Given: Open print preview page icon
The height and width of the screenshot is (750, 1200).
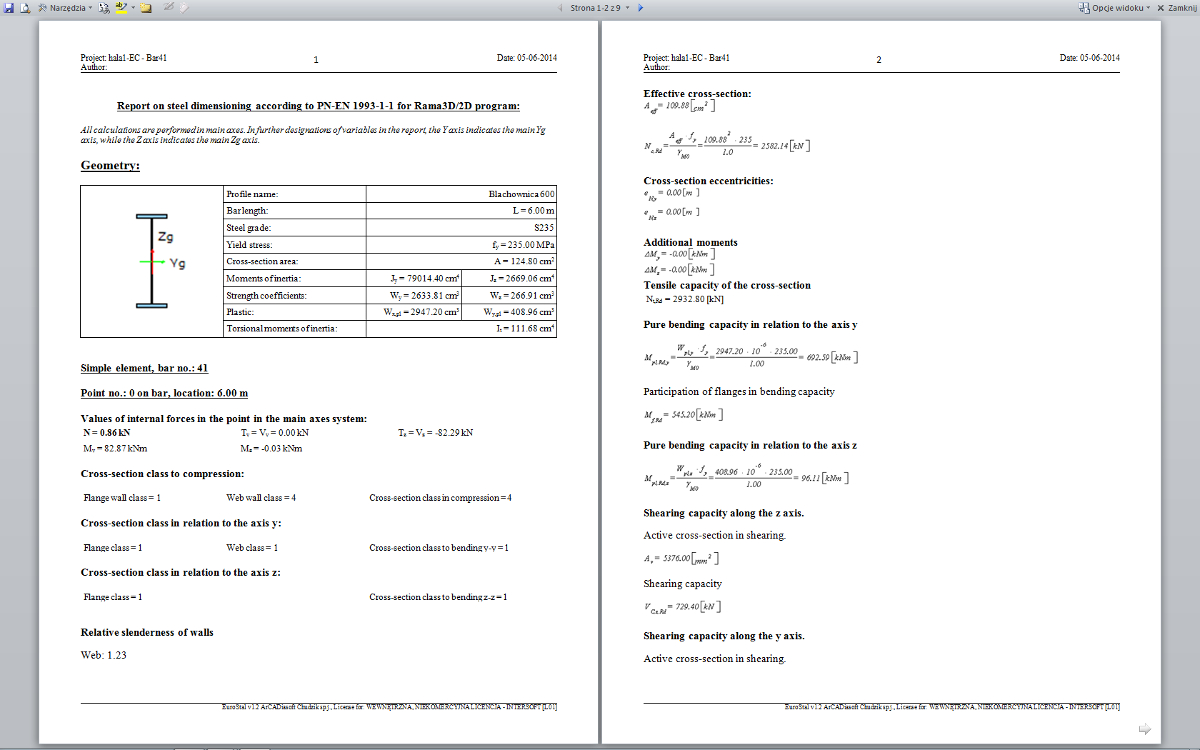Looking at the screenshot, I should click(x=25, y=8).
